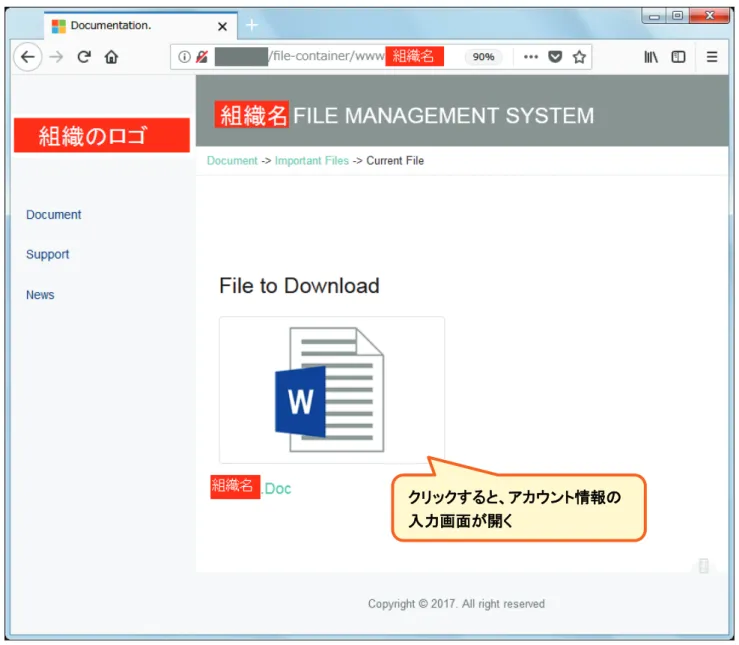This screenshot has width=739, height=645.
Task: Minimize the browser window
Action: pyautogui.click(x=654, y=16)
